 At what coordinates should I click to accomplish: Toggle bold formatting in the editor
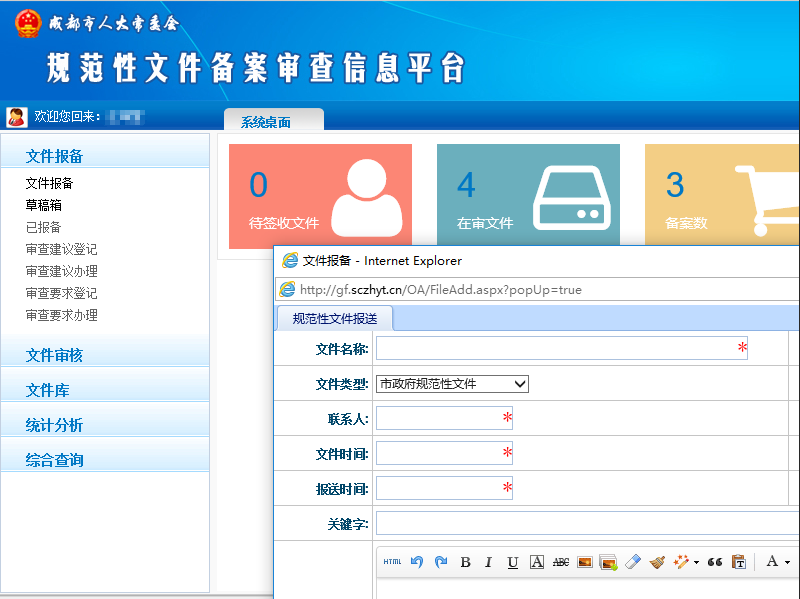[x=465, y=562]
